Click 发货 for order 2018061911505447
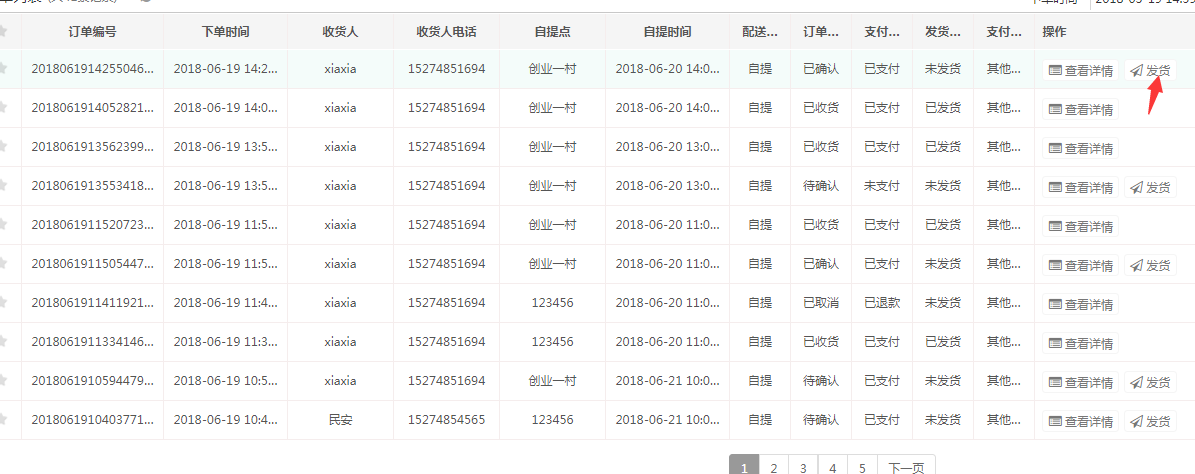Viewport: 1195px width, 474px height. point(1150,265)
